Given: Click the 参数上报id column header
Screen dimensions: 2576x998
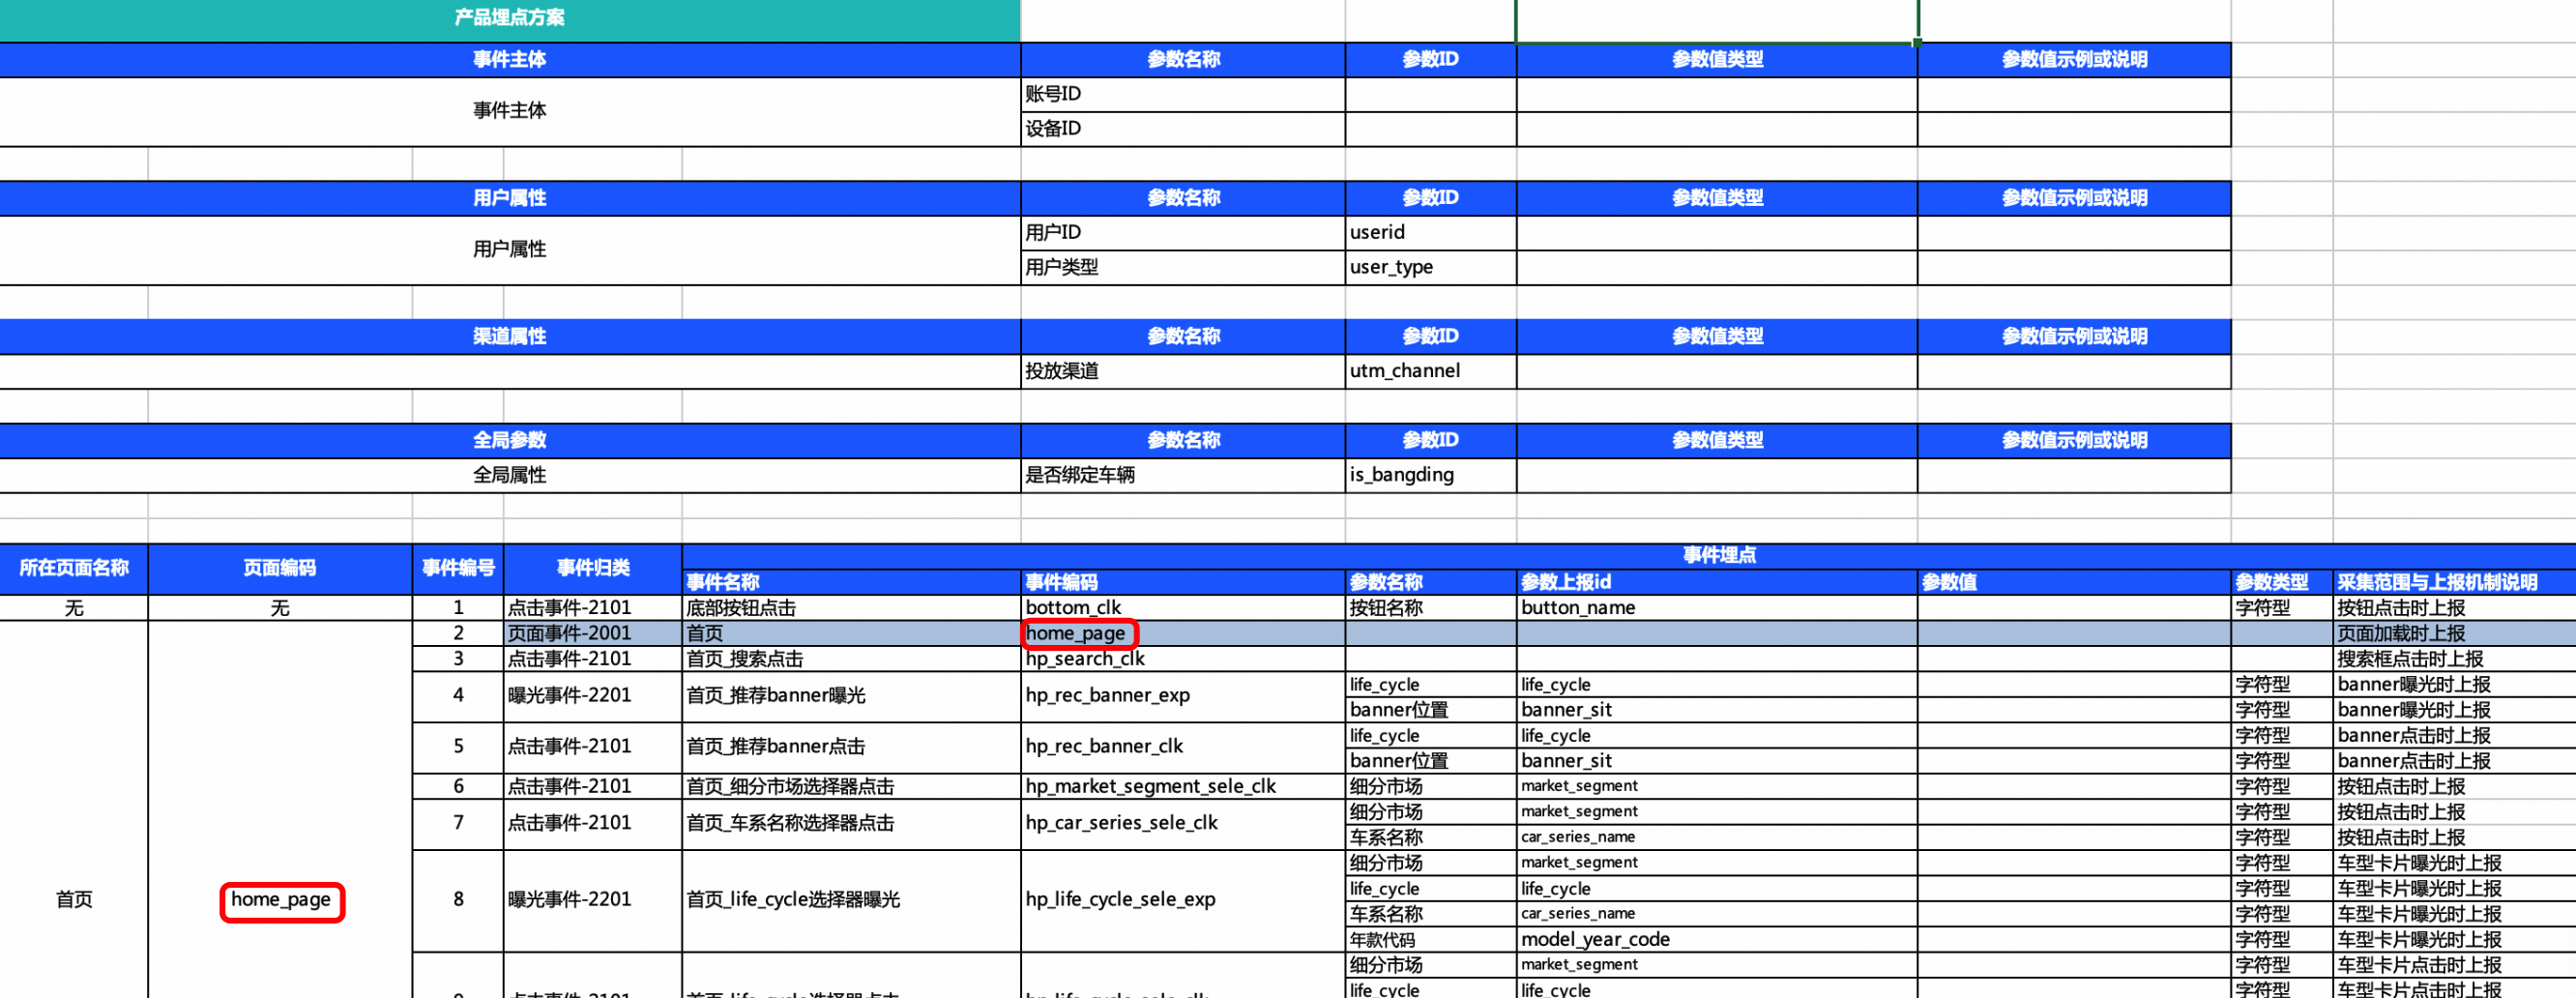Looking at the screenshot, I should (x=1717, y=582).
